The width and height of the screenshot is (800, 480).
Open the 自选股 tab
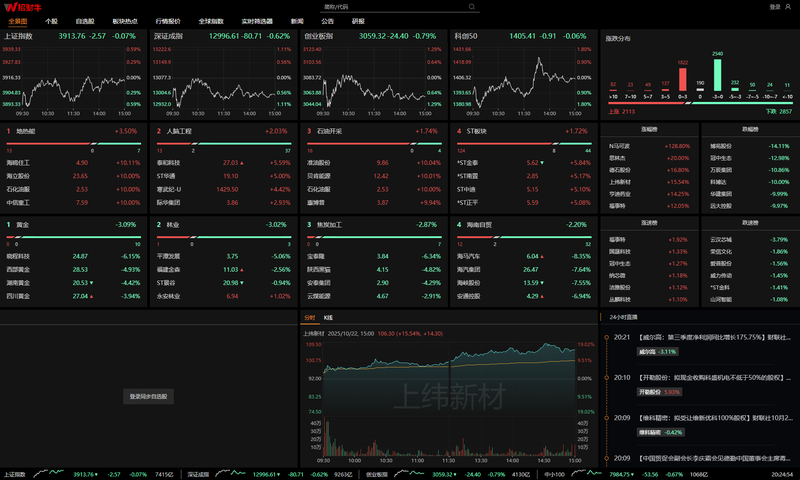(85, 21)
